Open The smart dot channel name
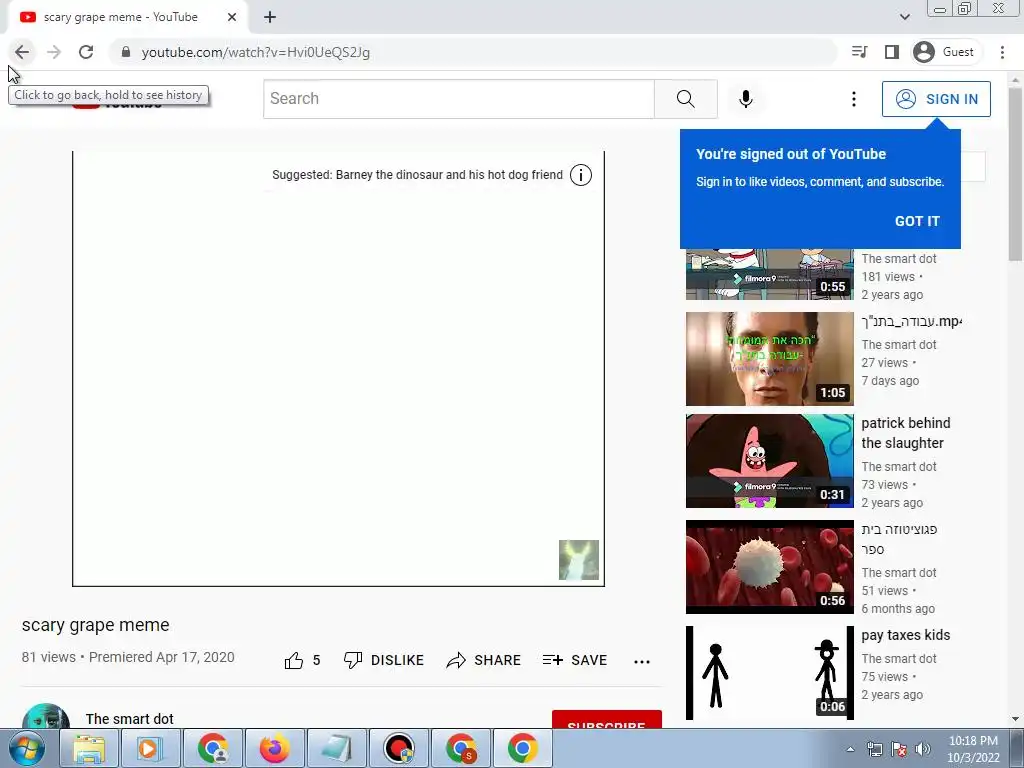Image resolution: width=1024 pixels, height=768 pixels. [129, 719]
